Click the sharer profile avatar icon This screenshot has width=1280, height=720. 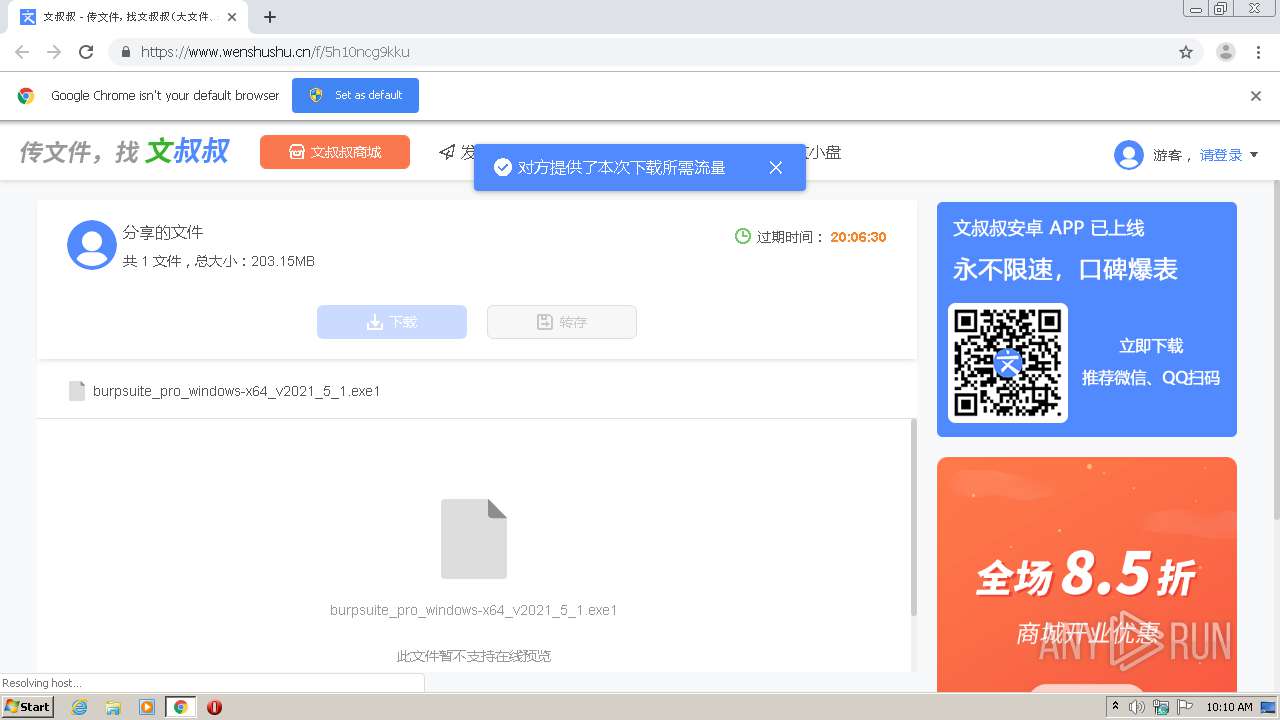tap(92, 245)
